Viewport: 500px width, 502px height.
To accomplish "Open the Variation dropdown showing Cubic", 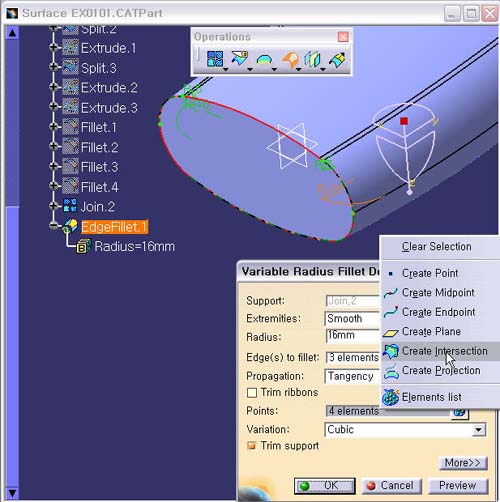I will (479, 429).
